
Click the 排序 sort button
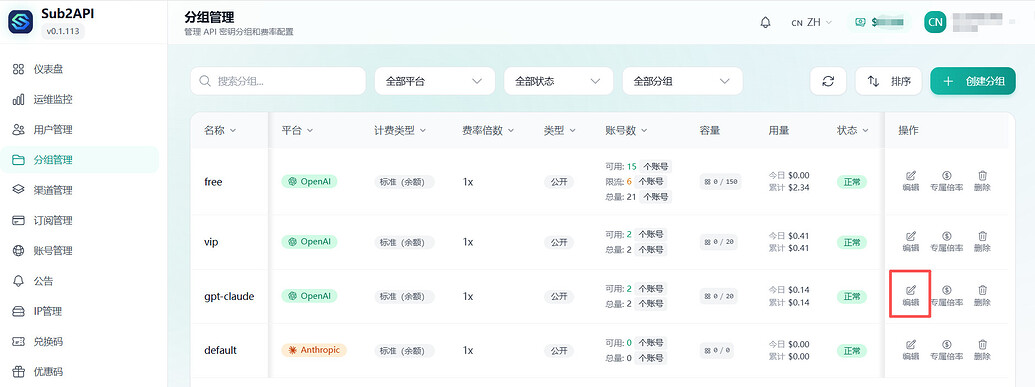click(888, 81)
